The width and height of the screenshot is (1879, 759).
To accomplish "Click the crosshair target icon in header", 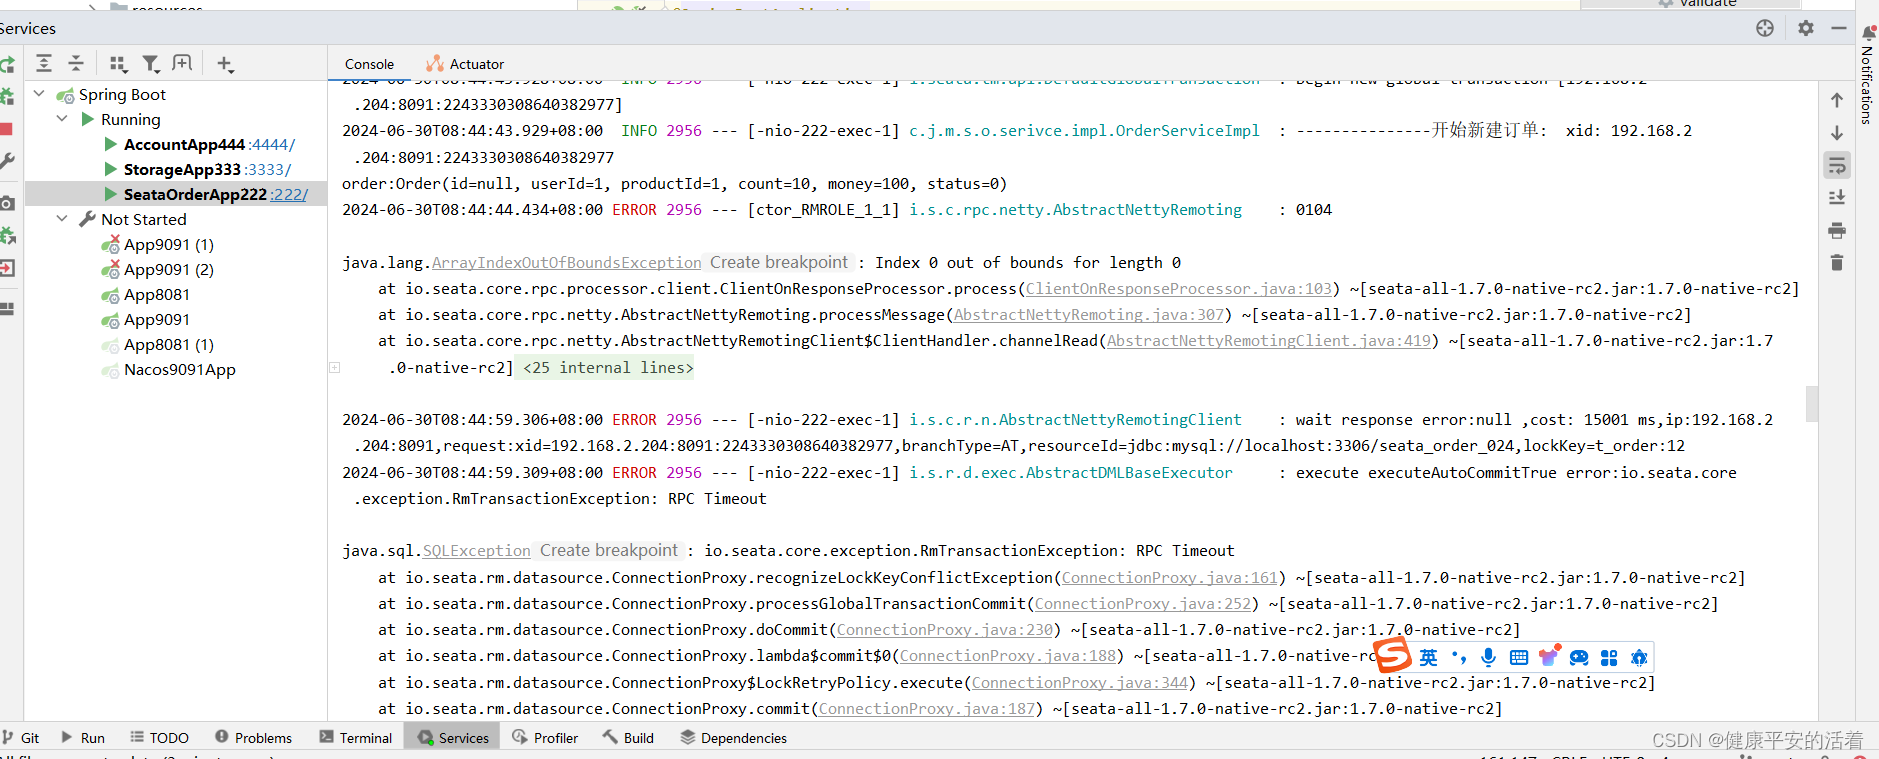I will point(1765,28).
